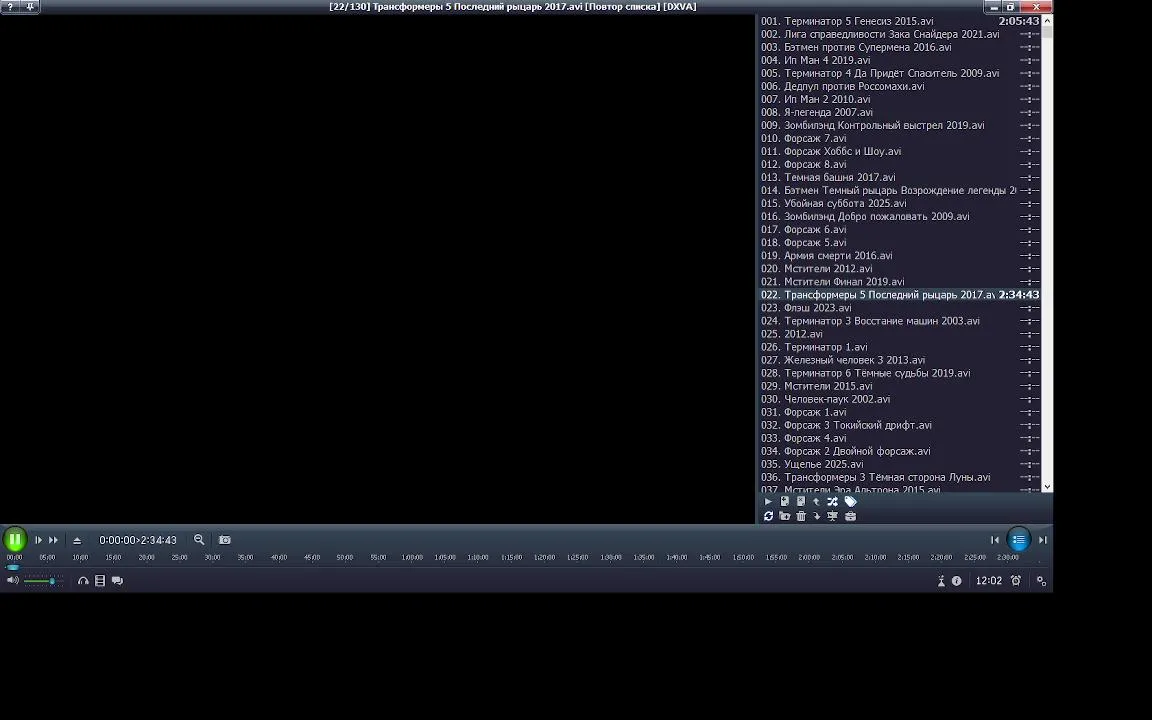Select Железный человек 3 2013.avi
This screenshot has height=720, width=1152.
[900, 360]
